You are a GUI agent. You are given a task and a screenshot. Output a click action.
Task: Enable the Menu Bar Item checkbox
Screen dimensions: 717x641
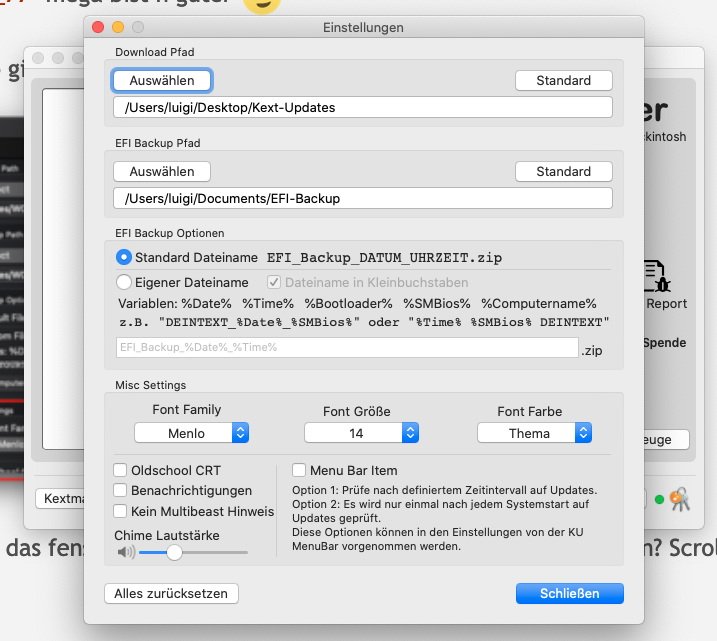point(299,470)
